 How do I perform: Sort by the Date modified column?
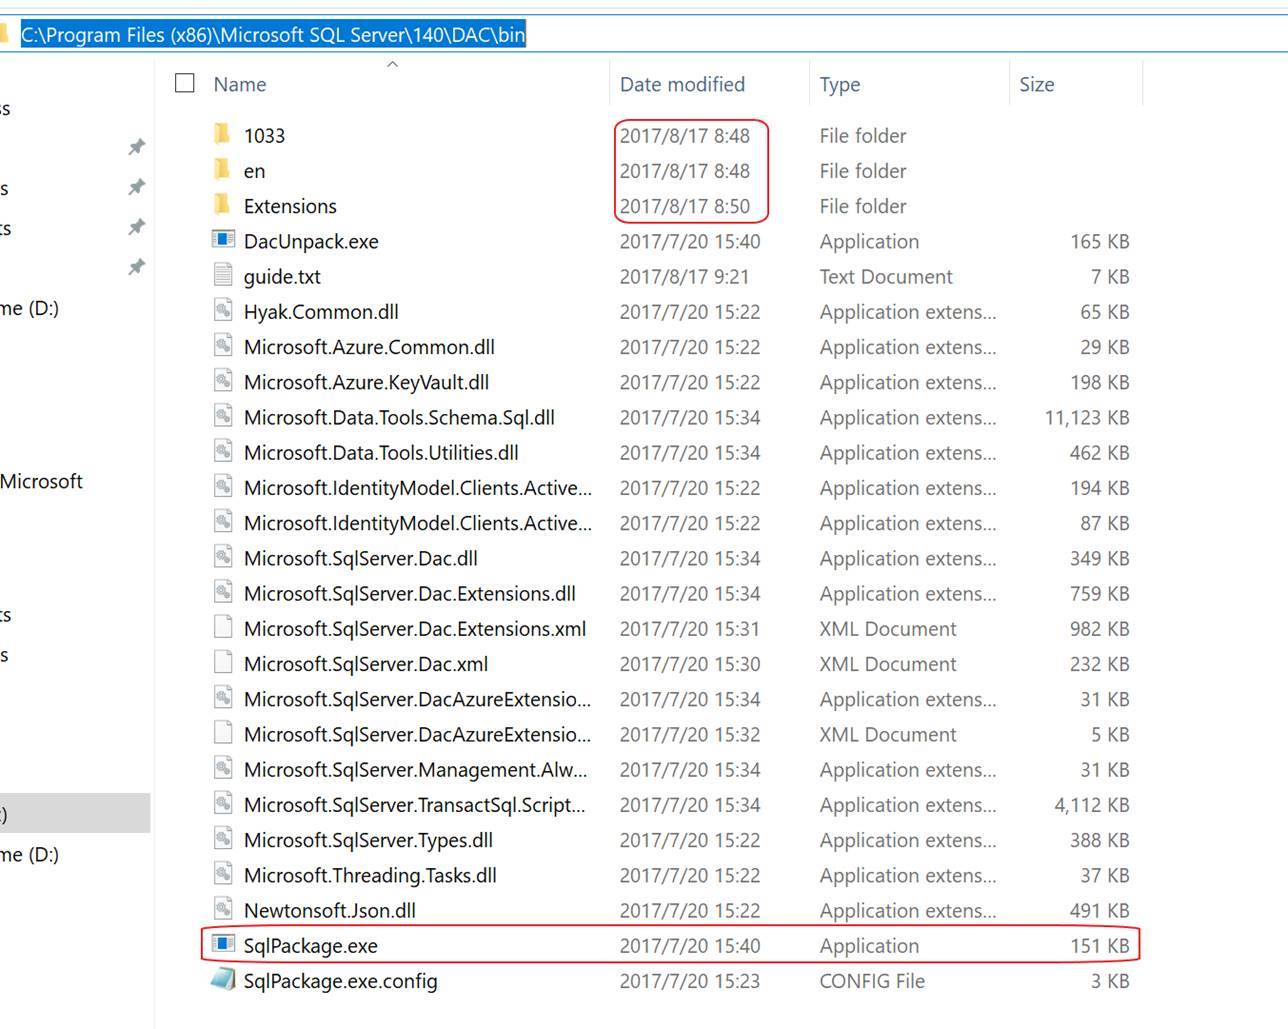click(682, 85)
